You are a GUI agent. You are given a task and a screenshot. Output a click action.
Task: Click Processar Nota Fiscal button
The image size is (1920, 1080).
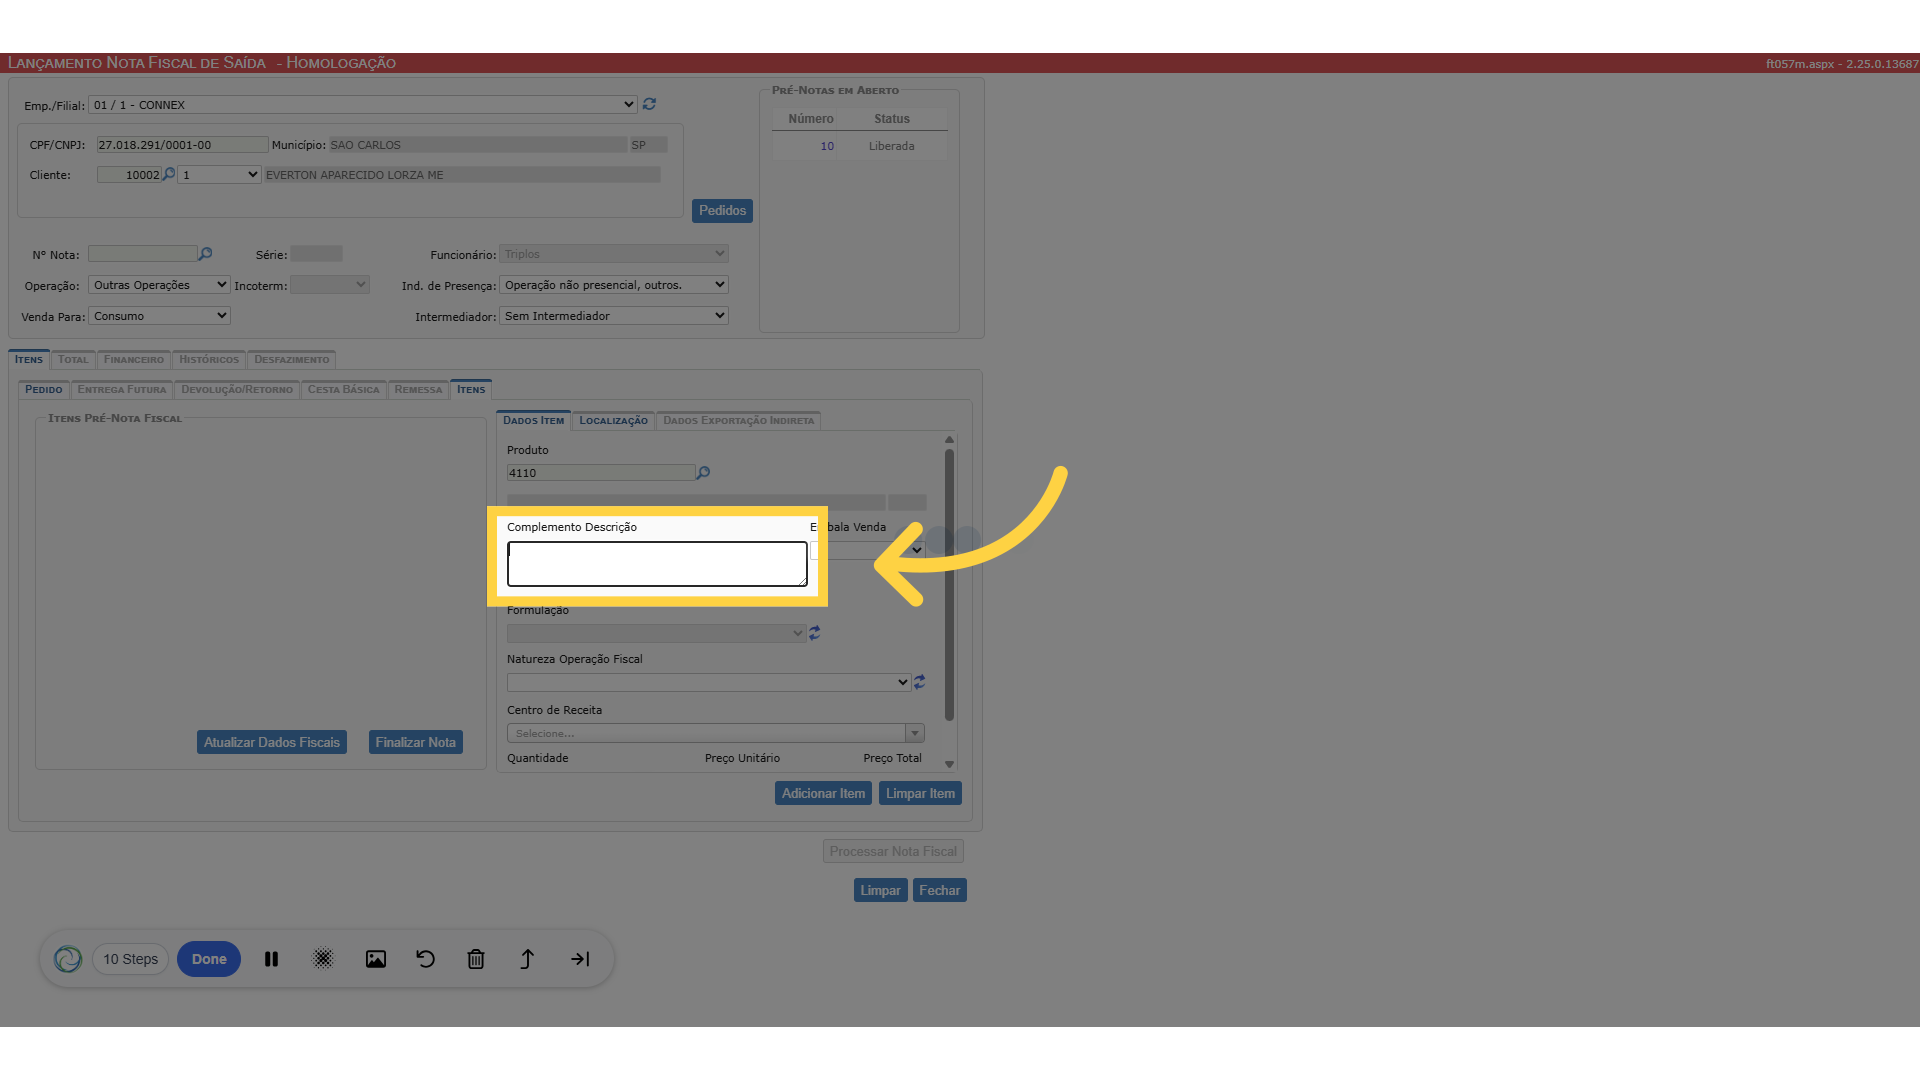pos(893,851)
